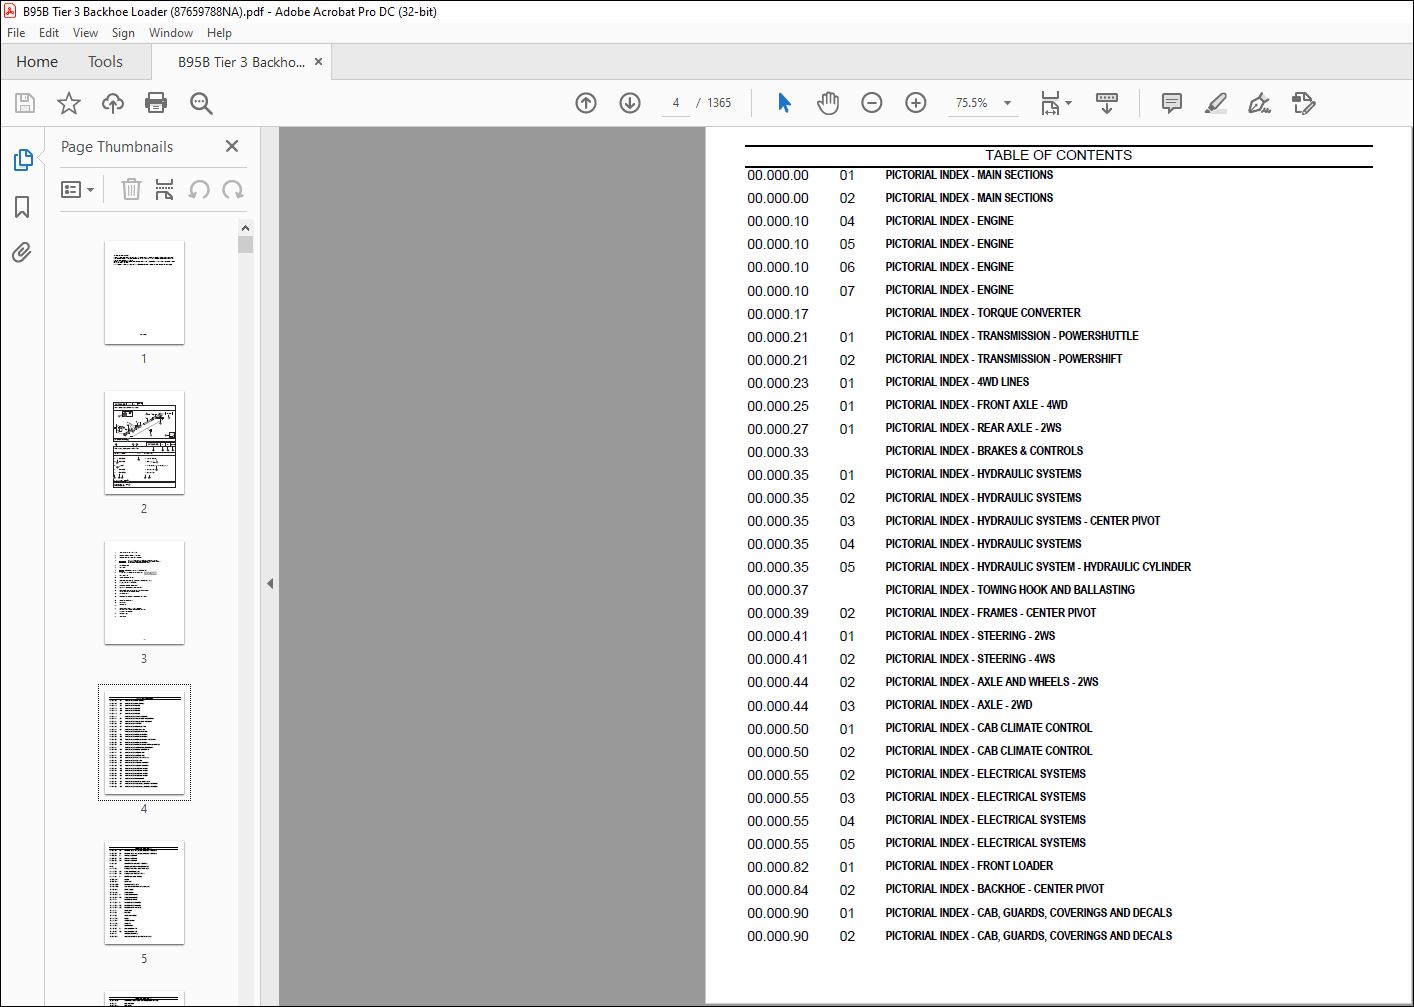Viewport: 1414px width, 1007px height.
Task: Click 'PICTORIAL INDEX - TORQUE CONVERTER' entry
Action: tap(983, 313)
